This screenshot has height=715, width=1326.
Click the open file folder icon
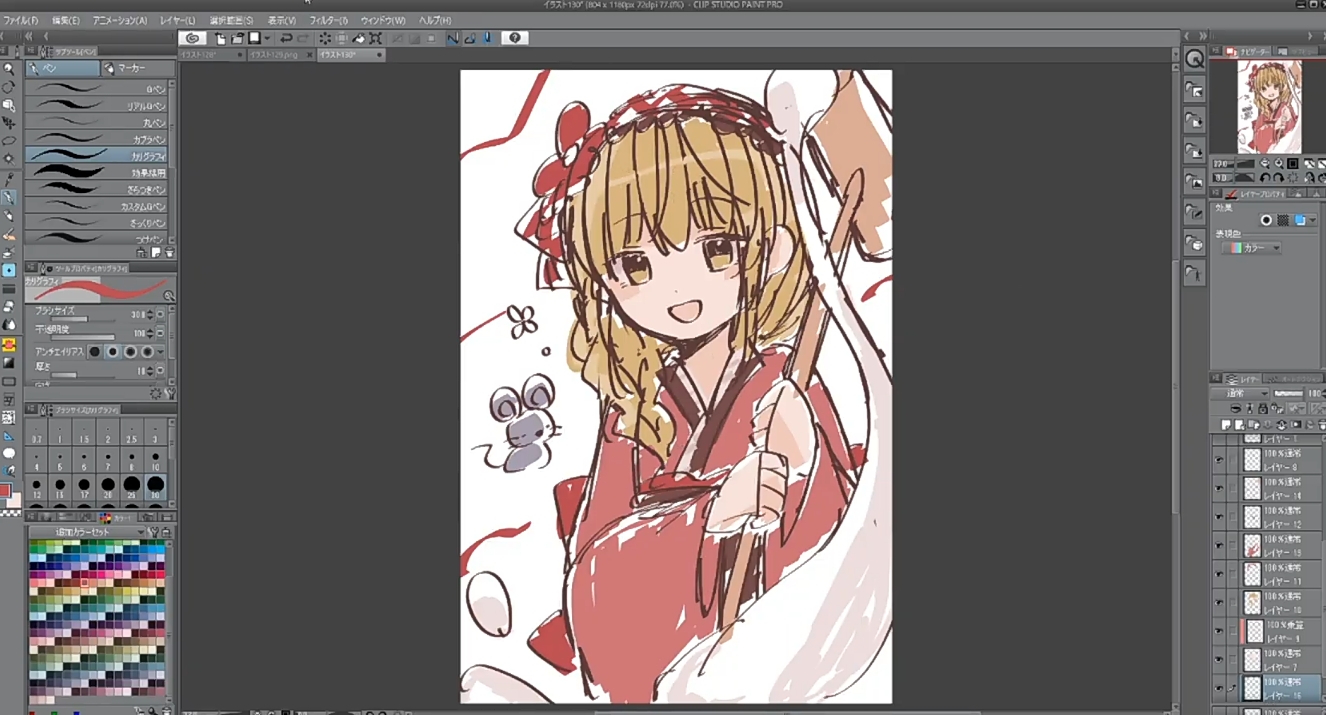[x=238, y=38]
